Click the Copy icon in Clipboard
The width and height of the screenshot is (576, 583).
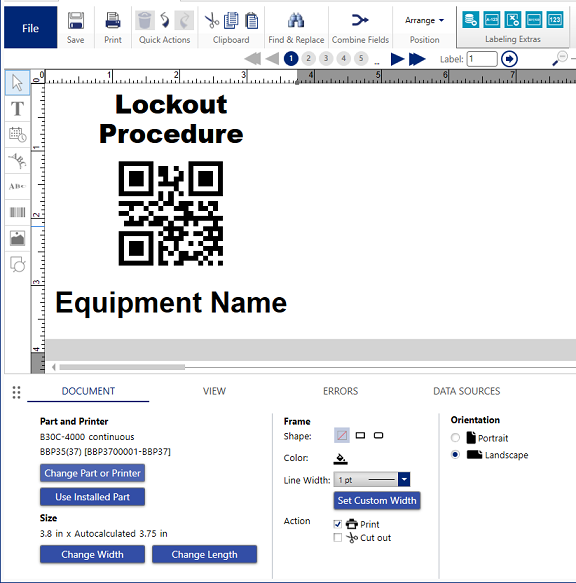pyautogui.click(x=231, y=20)
